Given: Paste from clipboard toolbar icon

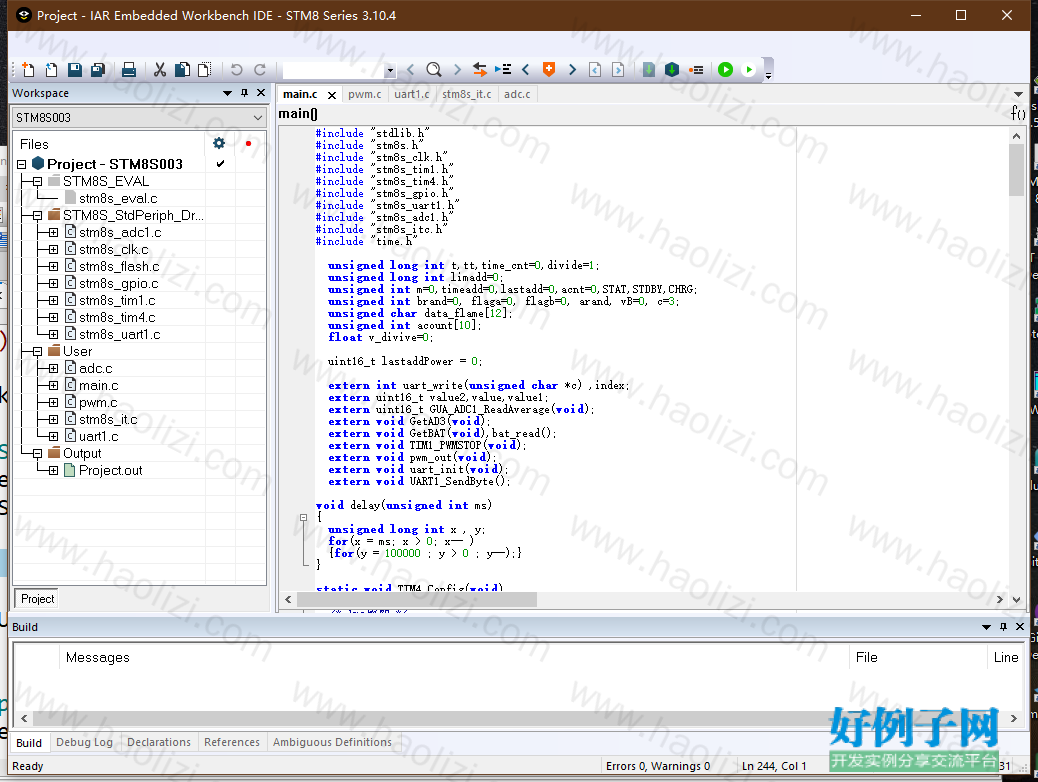Looking at the screenshot, I should (x=205, y=70).
